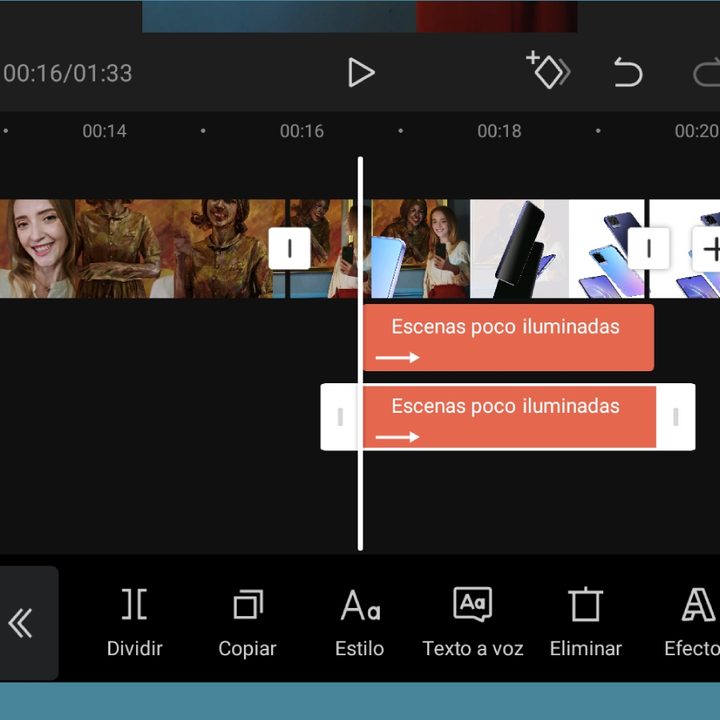
Task: Redo the last undone edit
Action: click(x=707, y=72)
